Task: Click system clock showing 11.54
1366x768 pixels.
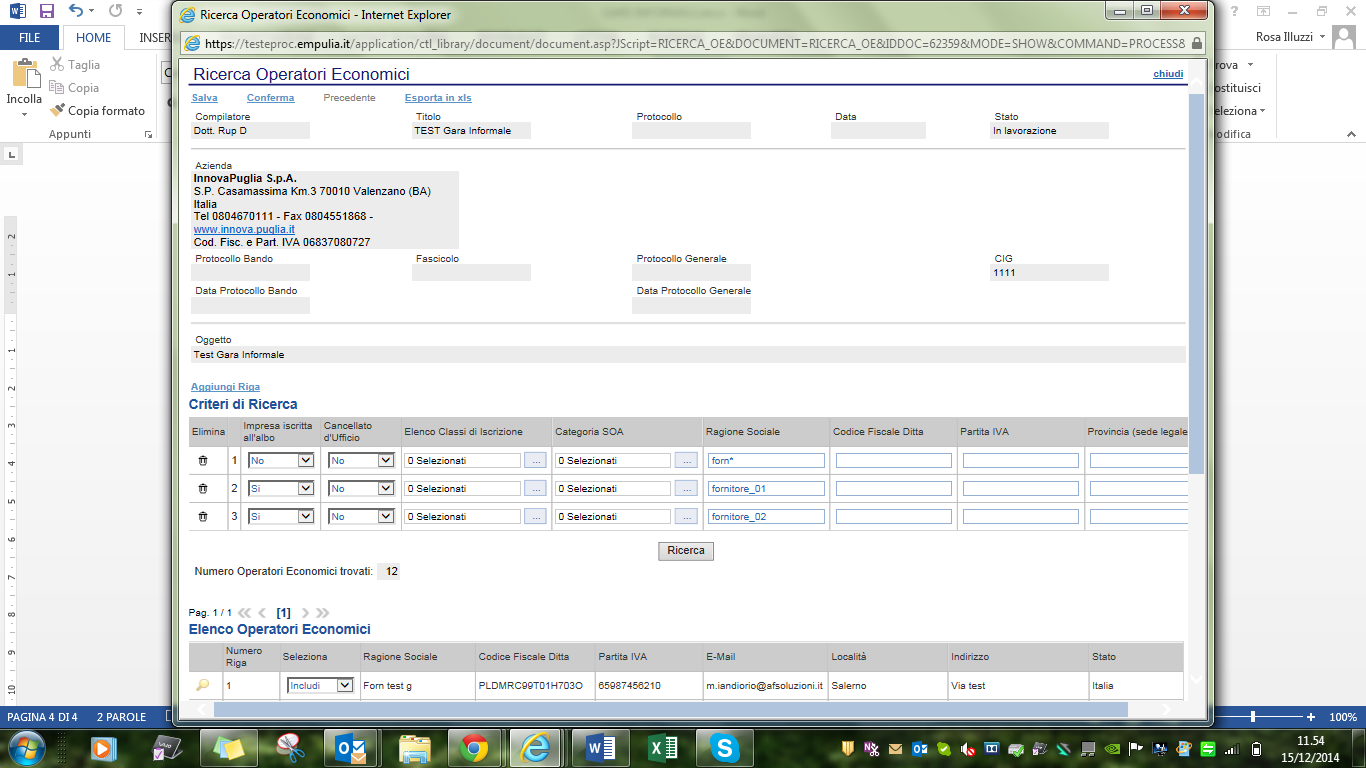Action: (1309, 740)
